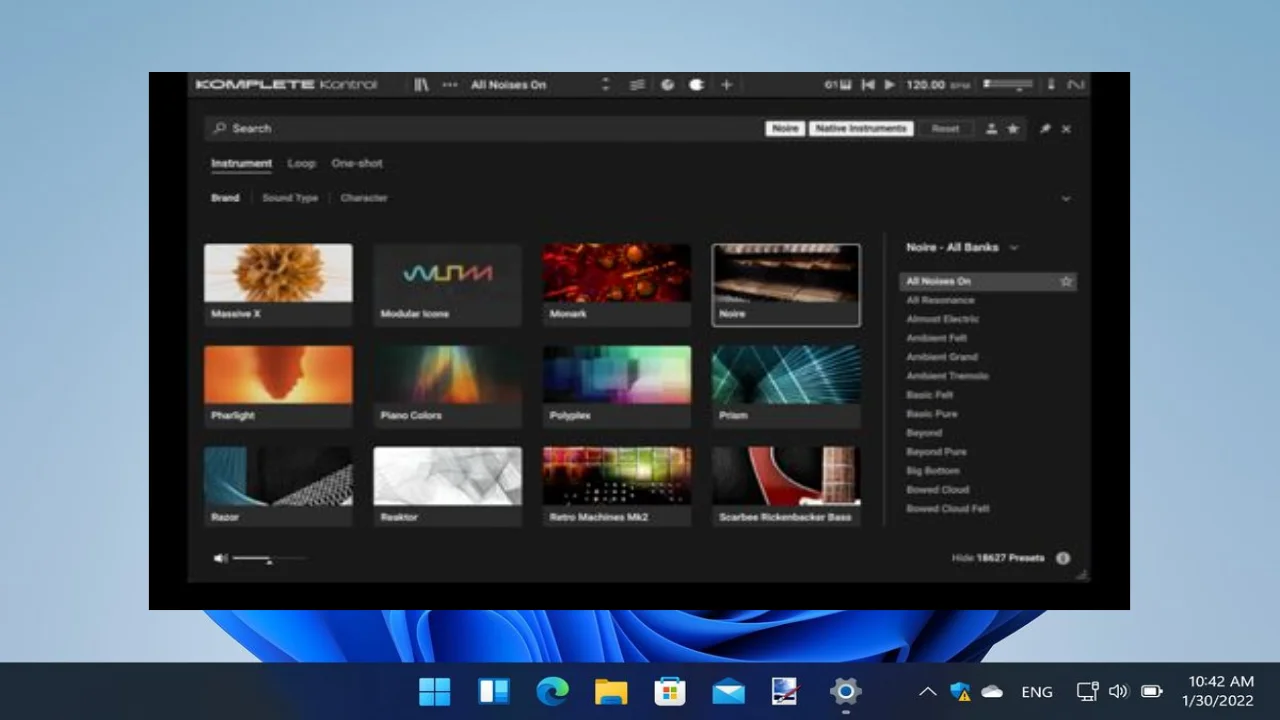Open the three-dots options menu
Viewport: 1280px width, 720px height.
pyautogui.click(x=450, y=85)
